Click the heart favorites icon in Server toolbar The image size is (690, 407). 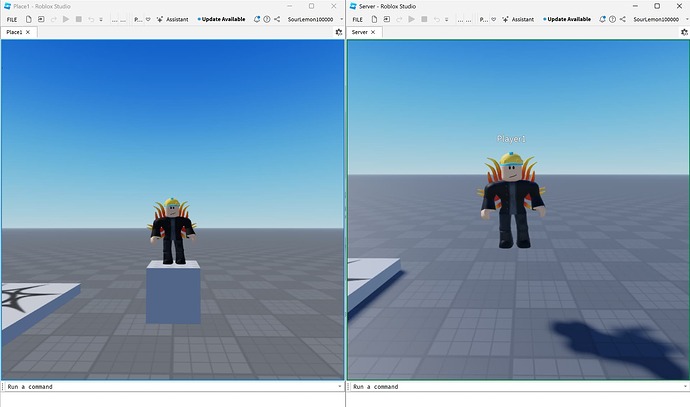click(x=493, y=20)
